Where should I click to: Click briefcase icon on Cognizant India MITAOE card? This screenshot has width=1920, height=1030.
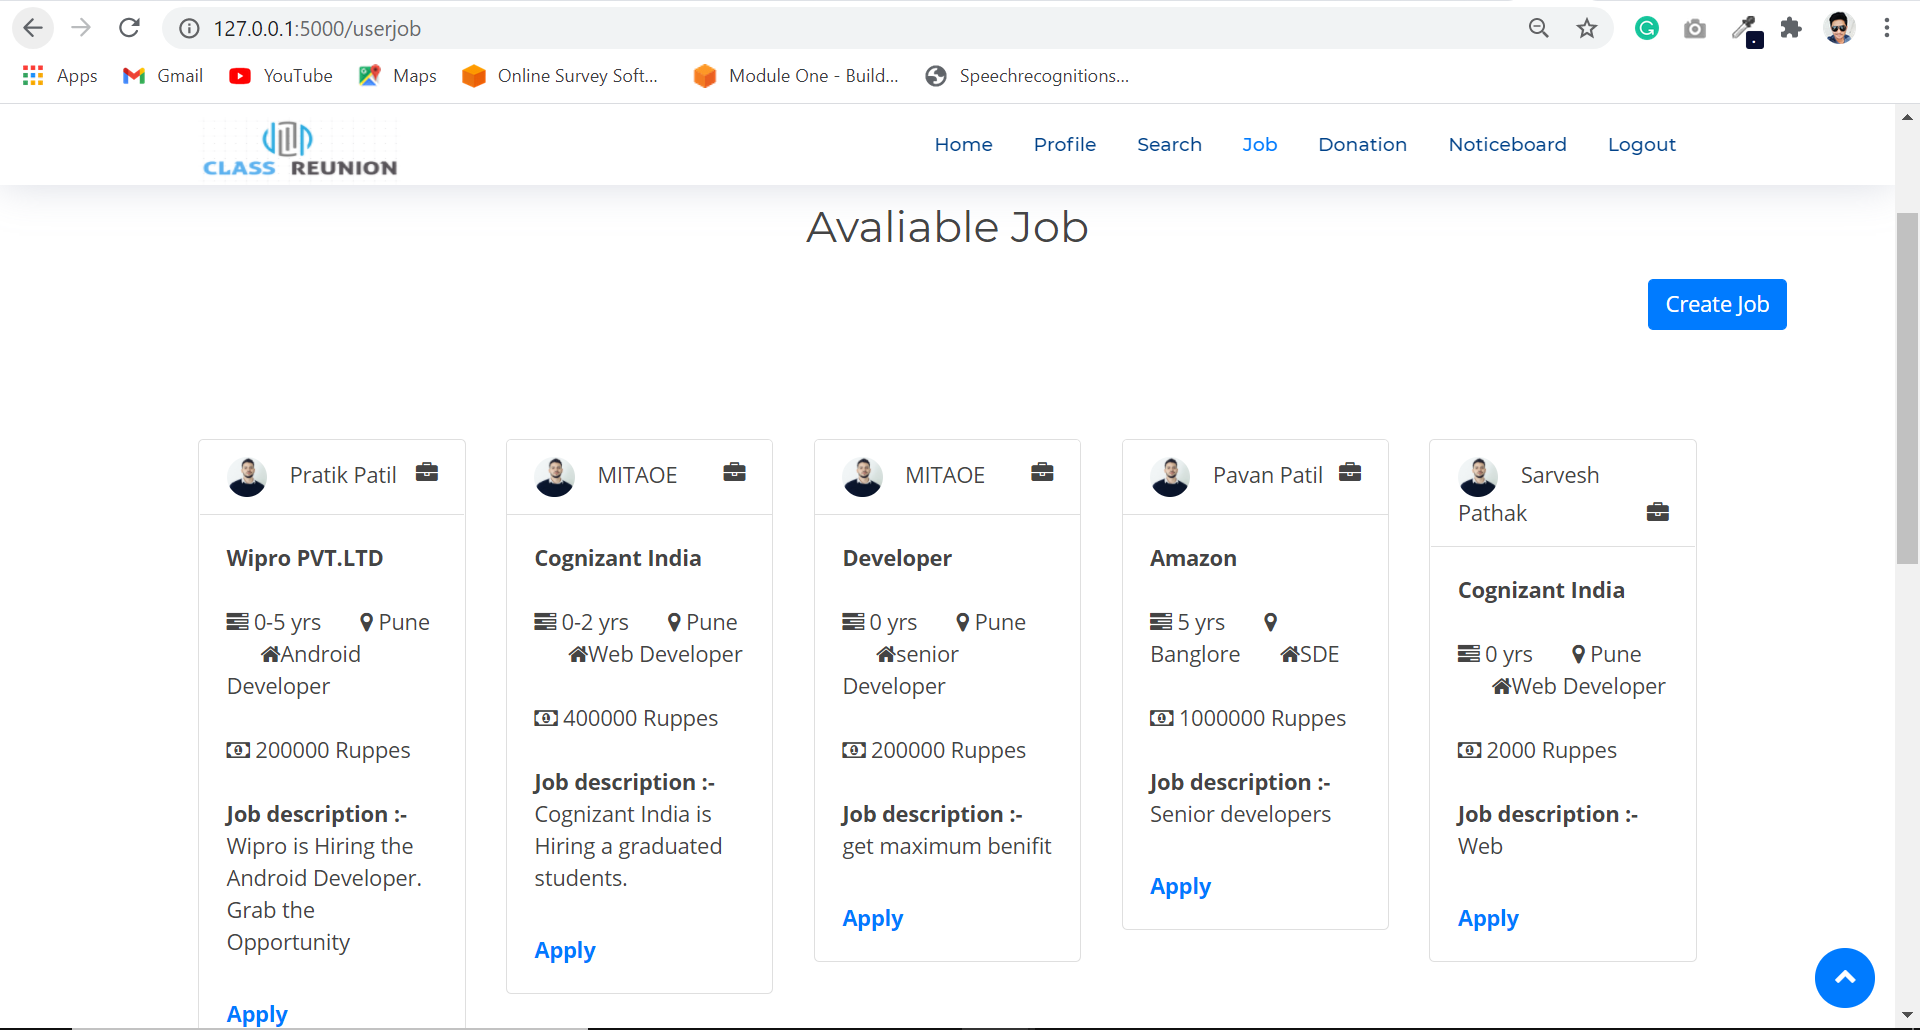point(735,472)
